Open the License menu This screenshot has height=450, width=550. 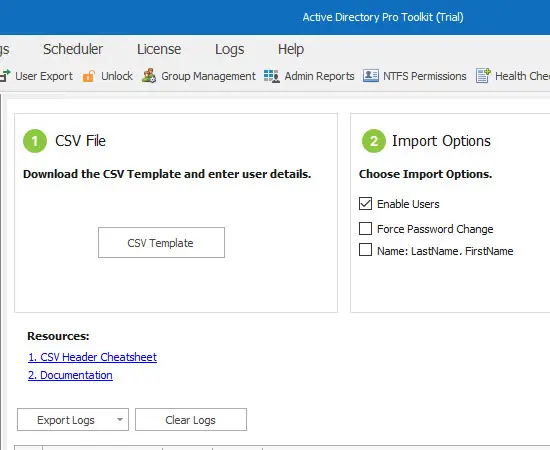tap(159, 49)
